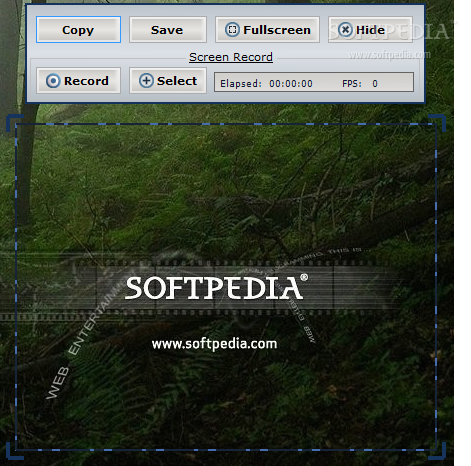This screenshot has height=466, width=471.
Task: Open the Screen Record link
Action: tap(231, 57)
